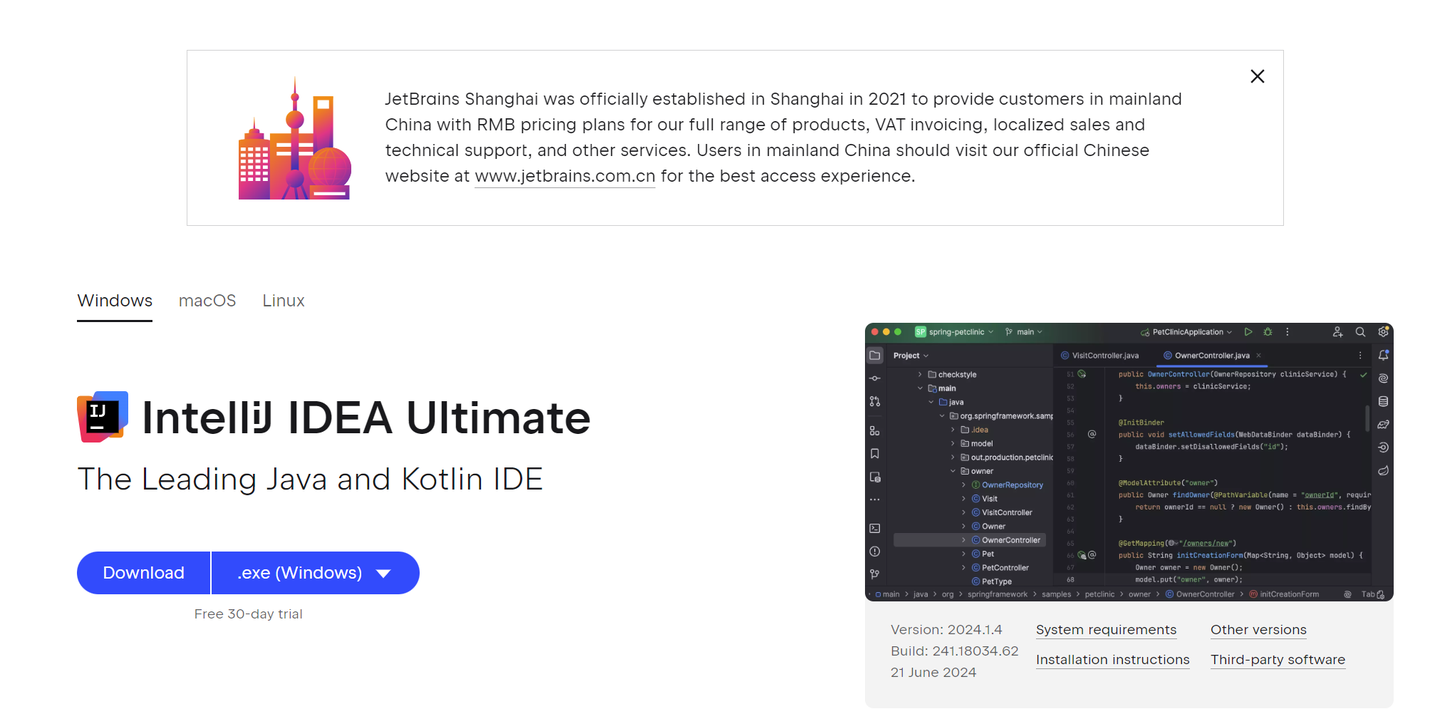Switch to the VisitController.java editor tab
The width and height of the screenshot is (1440, 709).
(1099, 355)
